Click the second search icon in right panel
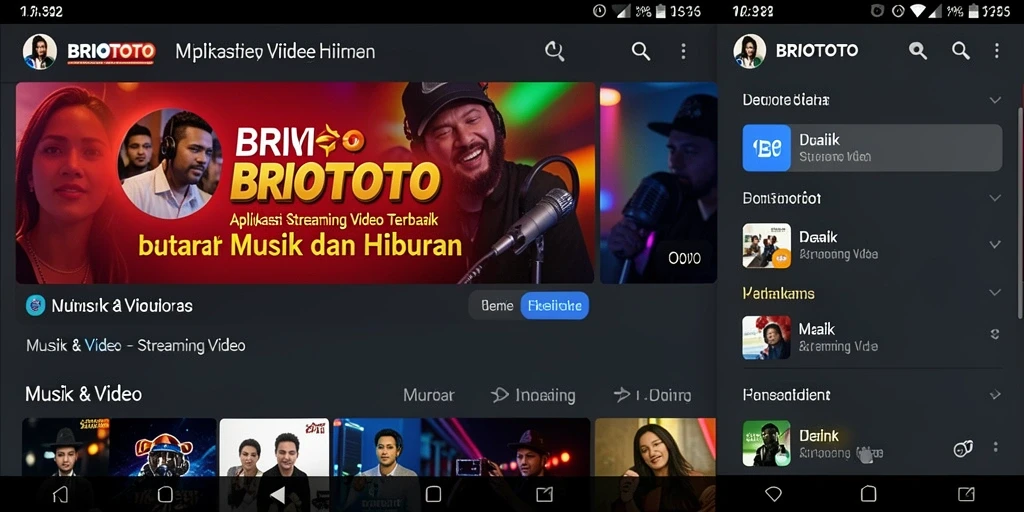Image resolution: width=1024 pixels, height=512 pixels. tap(960, 51)
